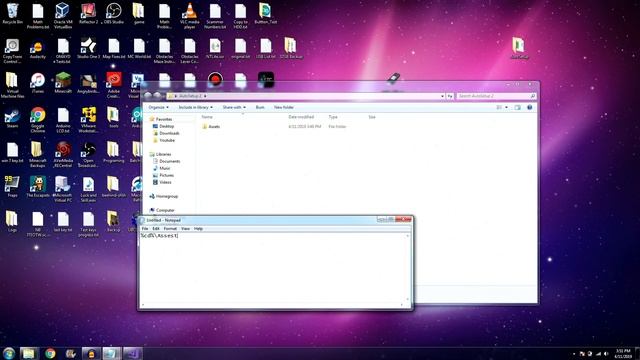The height and width of the screenshot is (360, 640).
Task: Select Computer in navigation pane
Action: coord(165,210)
